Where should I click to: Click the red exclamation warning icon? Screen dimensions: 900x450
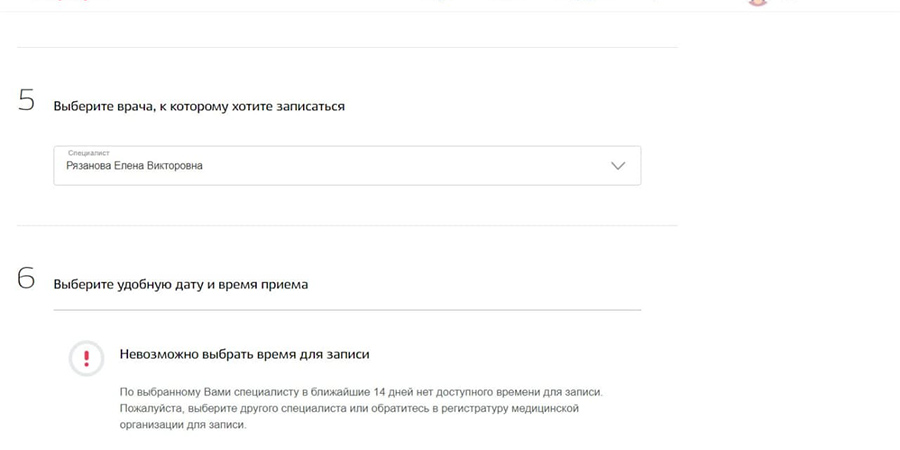[87, 358]
